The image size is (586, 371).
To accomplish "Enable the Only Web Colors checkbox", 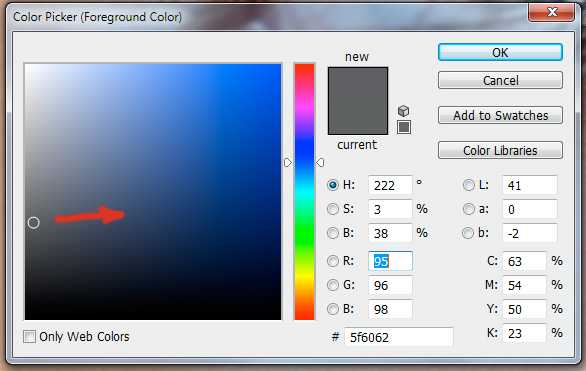I will pyautogui.click(x=30, y=337).
